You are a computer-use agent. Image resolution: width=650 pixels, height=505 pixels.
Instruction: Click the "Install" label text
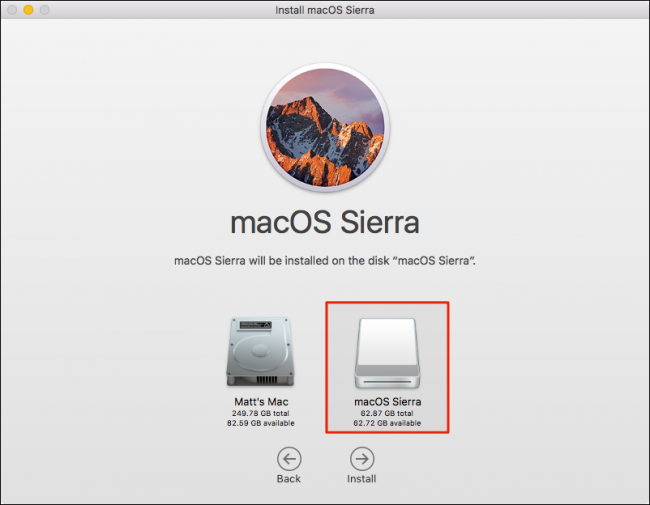point(361,478)
